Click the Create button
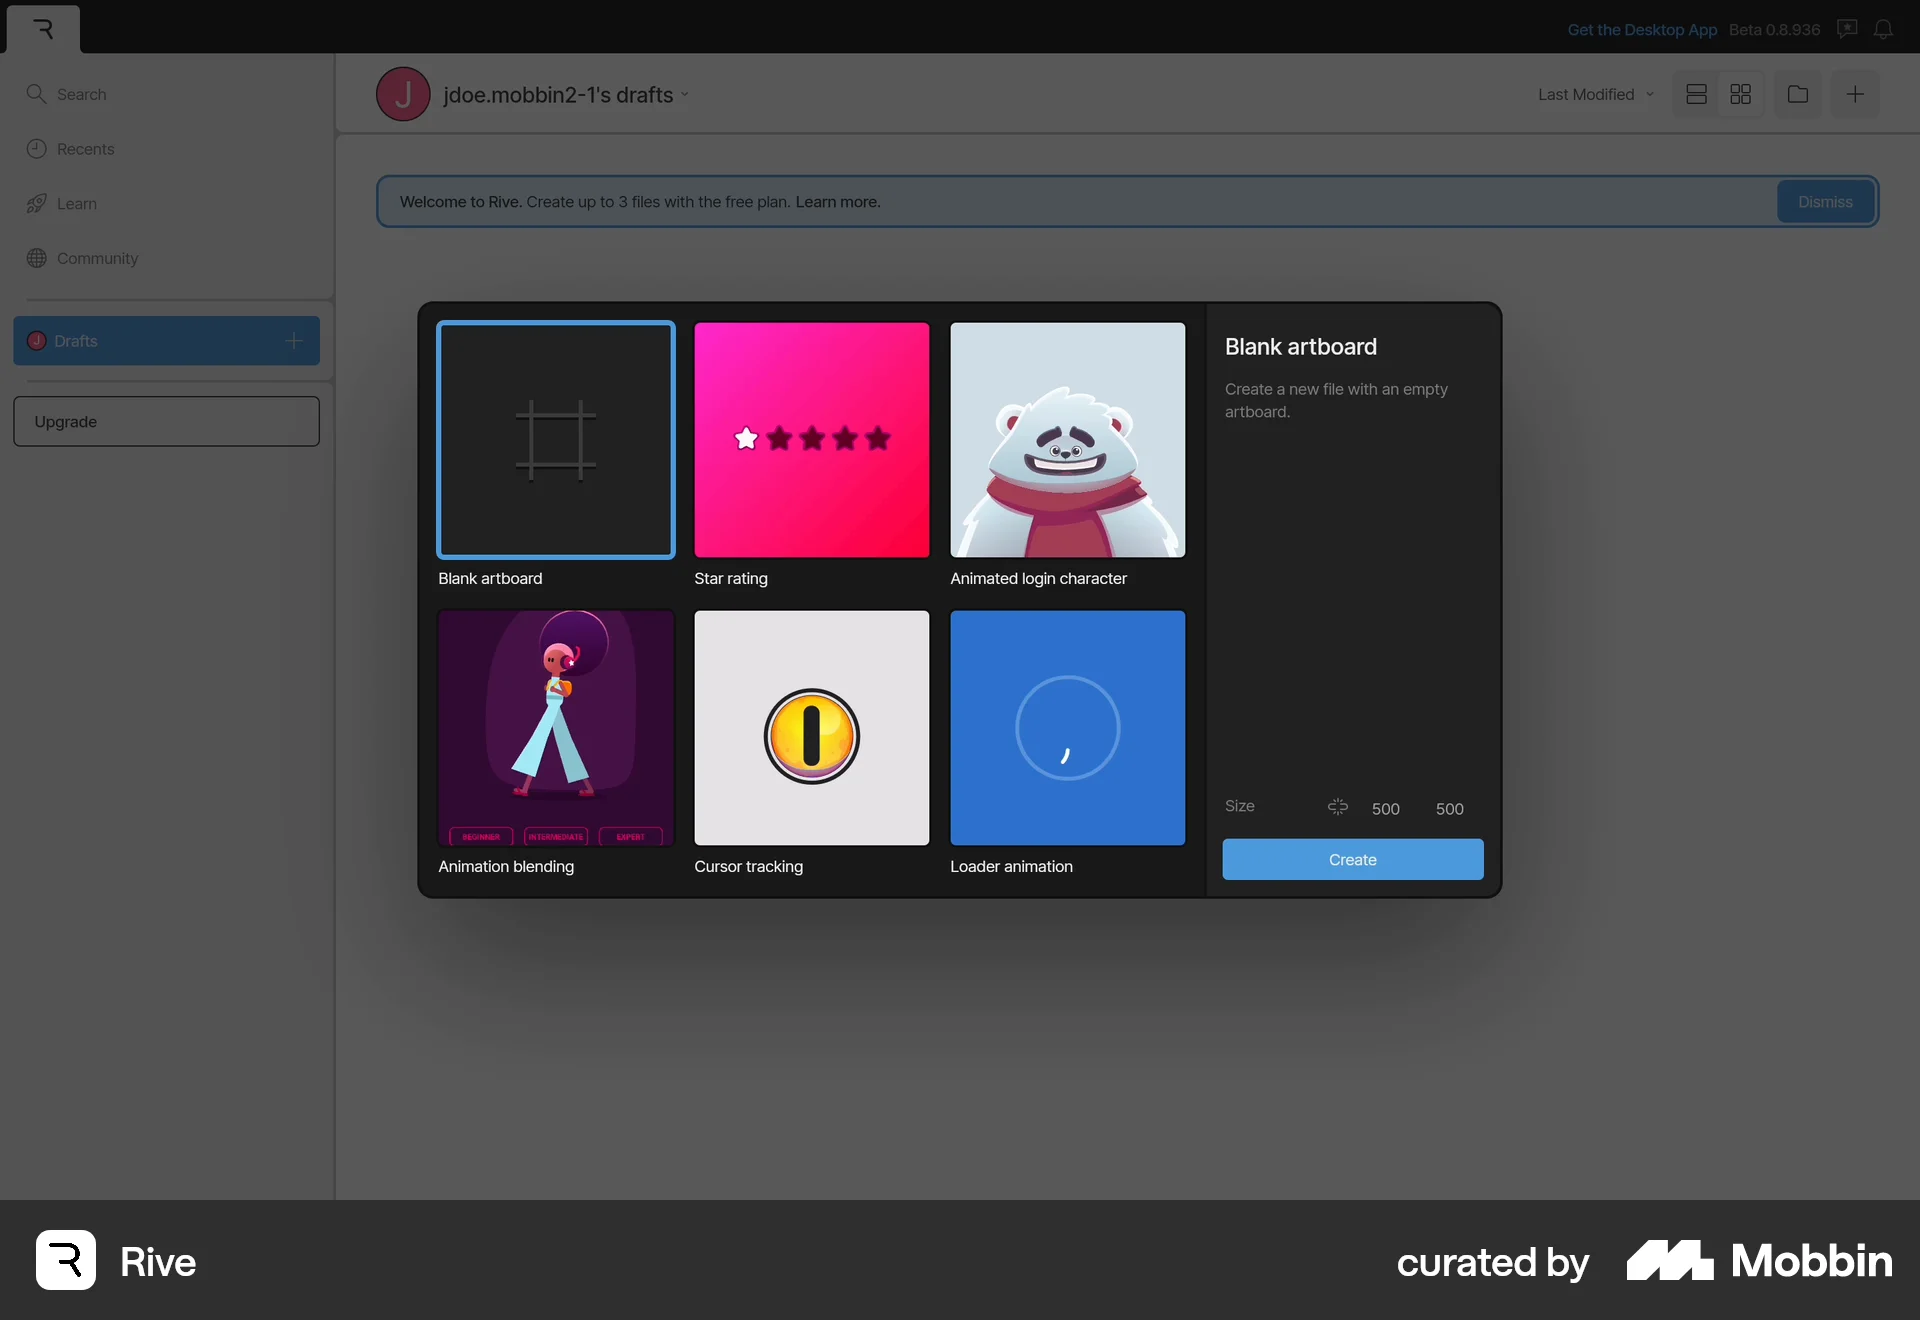The width and height of the screenshot is (1920, 1320). [x=1352, y=859]
